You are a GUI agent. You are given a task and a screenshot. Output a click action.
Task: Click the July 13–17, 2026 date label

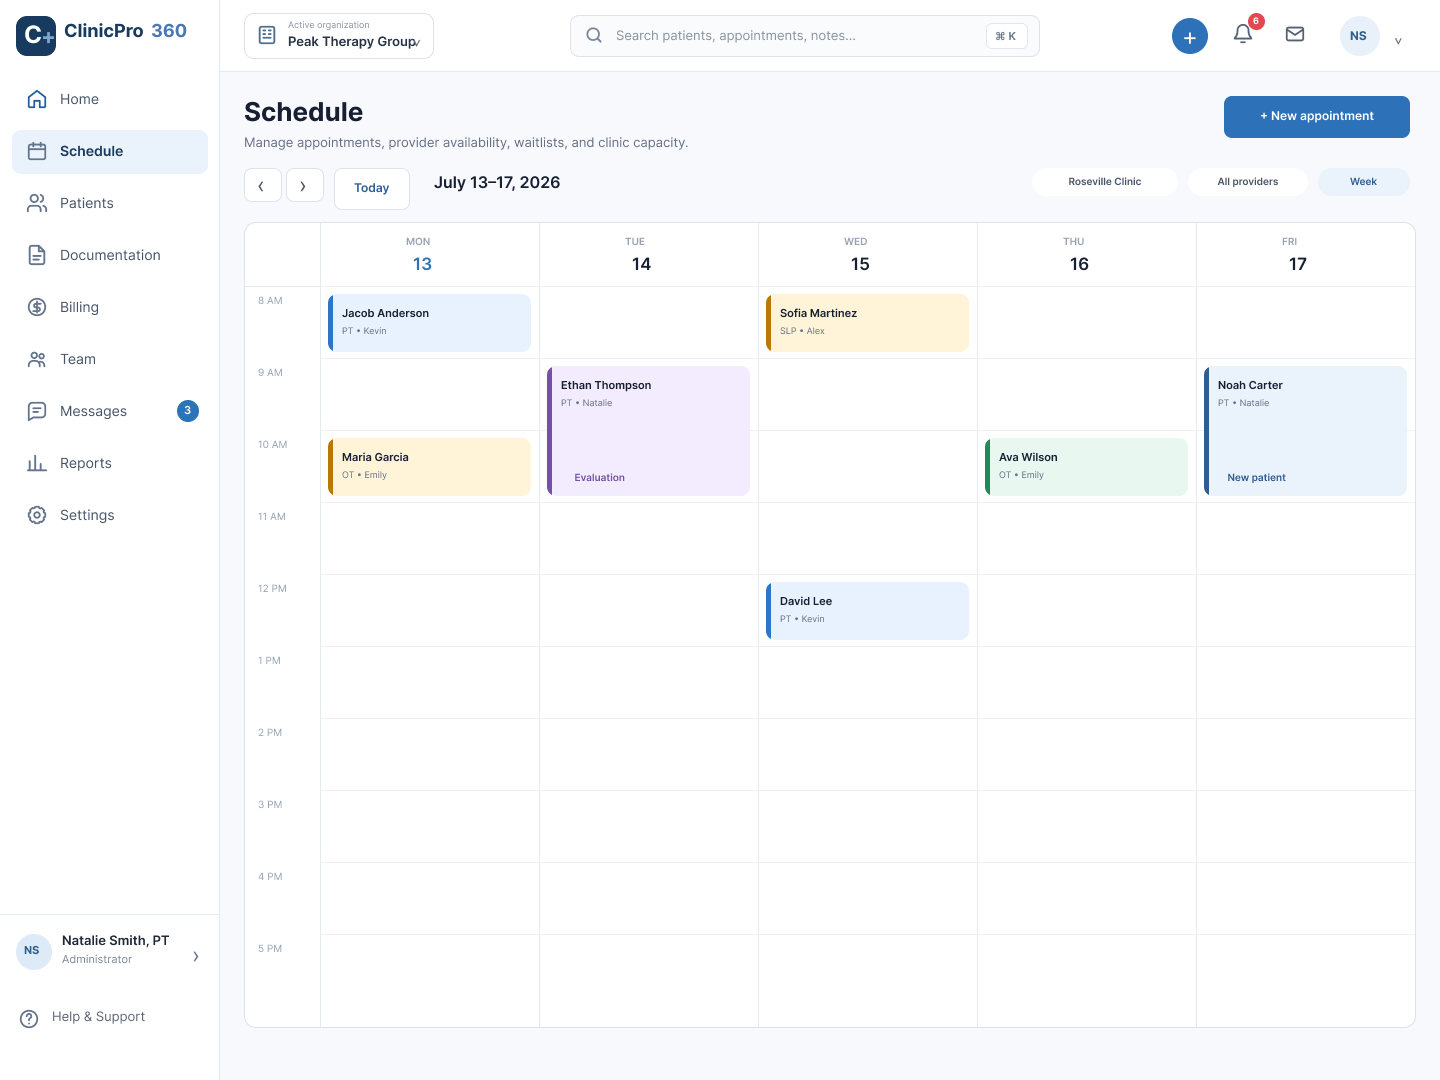497,183
